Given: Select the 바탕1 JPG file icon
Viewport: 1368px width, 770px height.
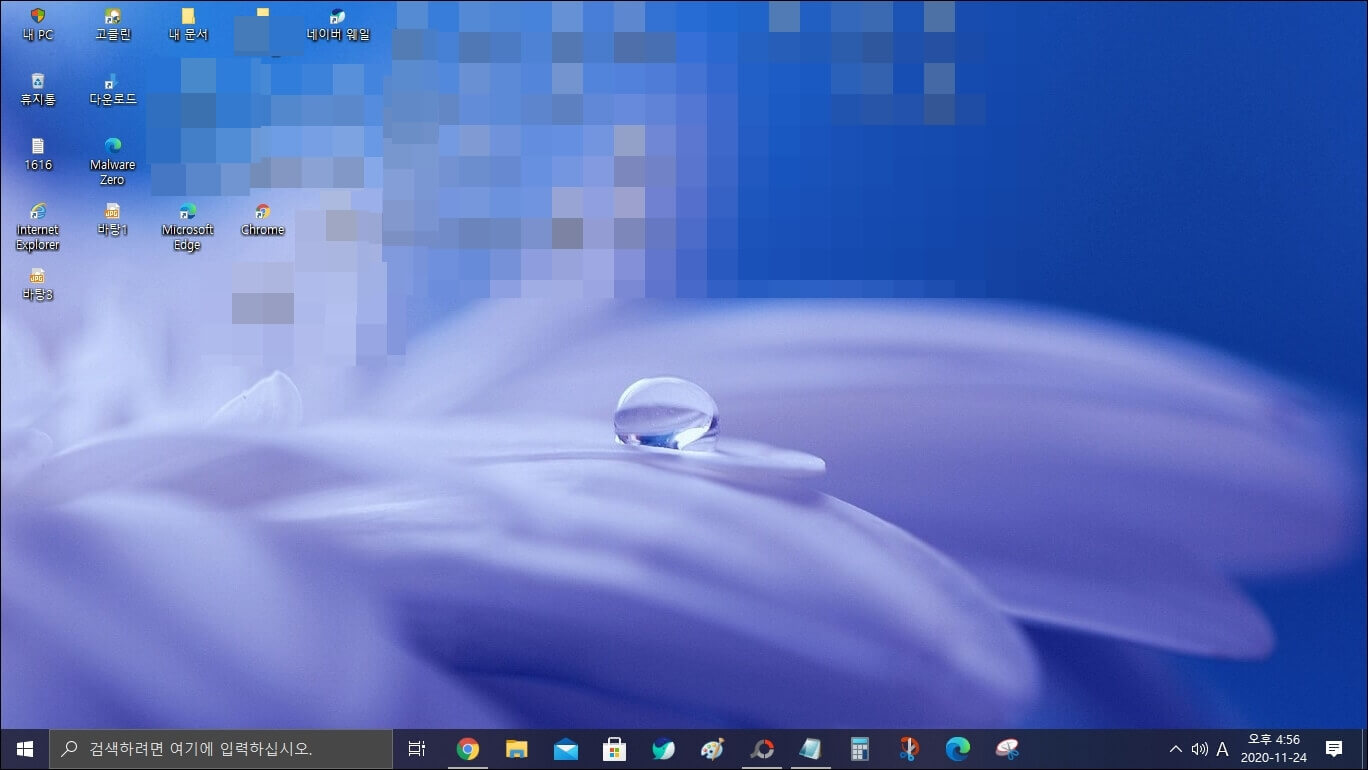Looking at the screenshot, I should point(113,220).
